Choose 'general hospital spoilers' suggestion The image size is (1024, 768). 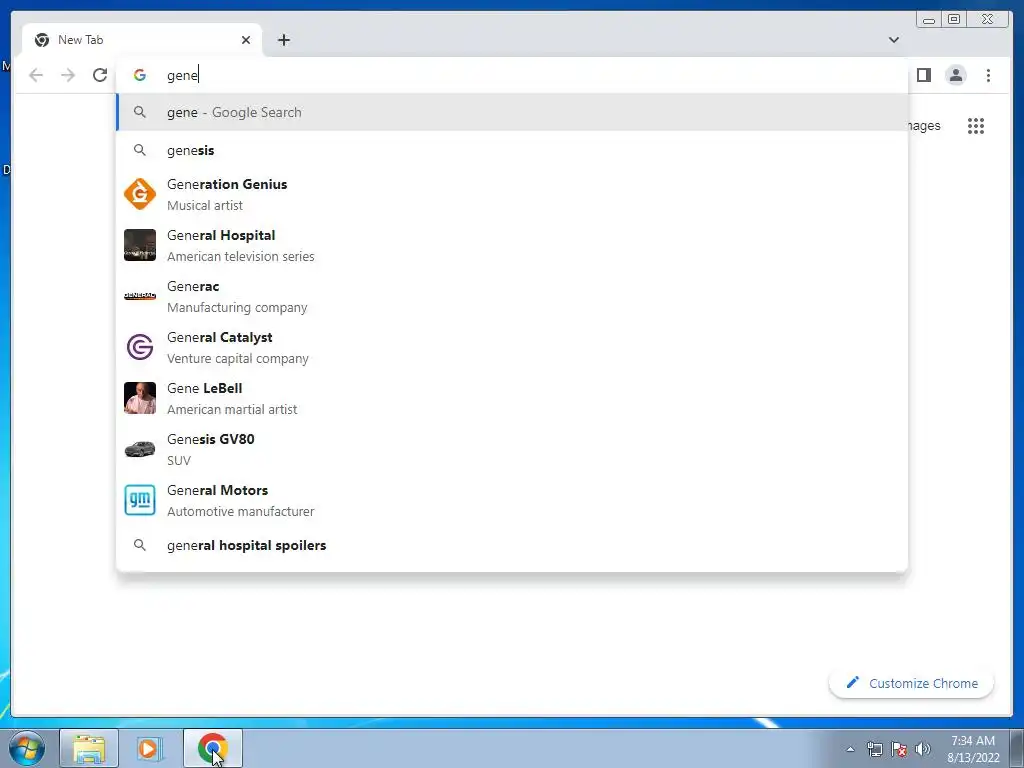tap(512, 545)
